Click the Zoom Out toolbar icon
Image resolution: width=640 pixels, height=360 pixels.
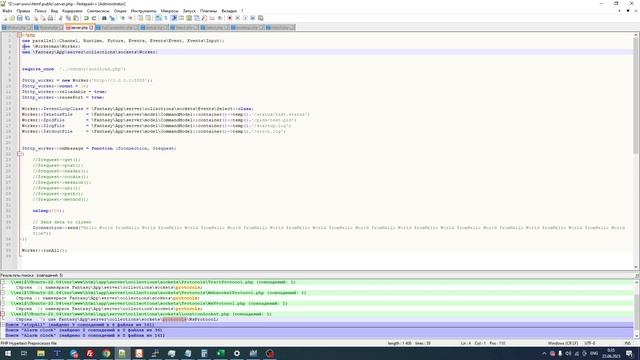point(130,18)
